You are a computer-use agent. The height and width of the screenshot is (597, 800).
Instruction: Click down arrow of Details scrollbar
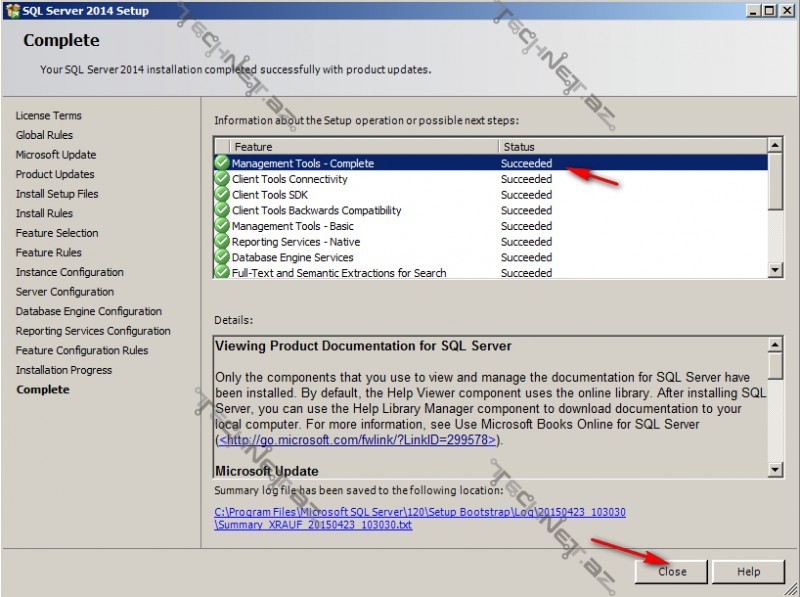775,469
